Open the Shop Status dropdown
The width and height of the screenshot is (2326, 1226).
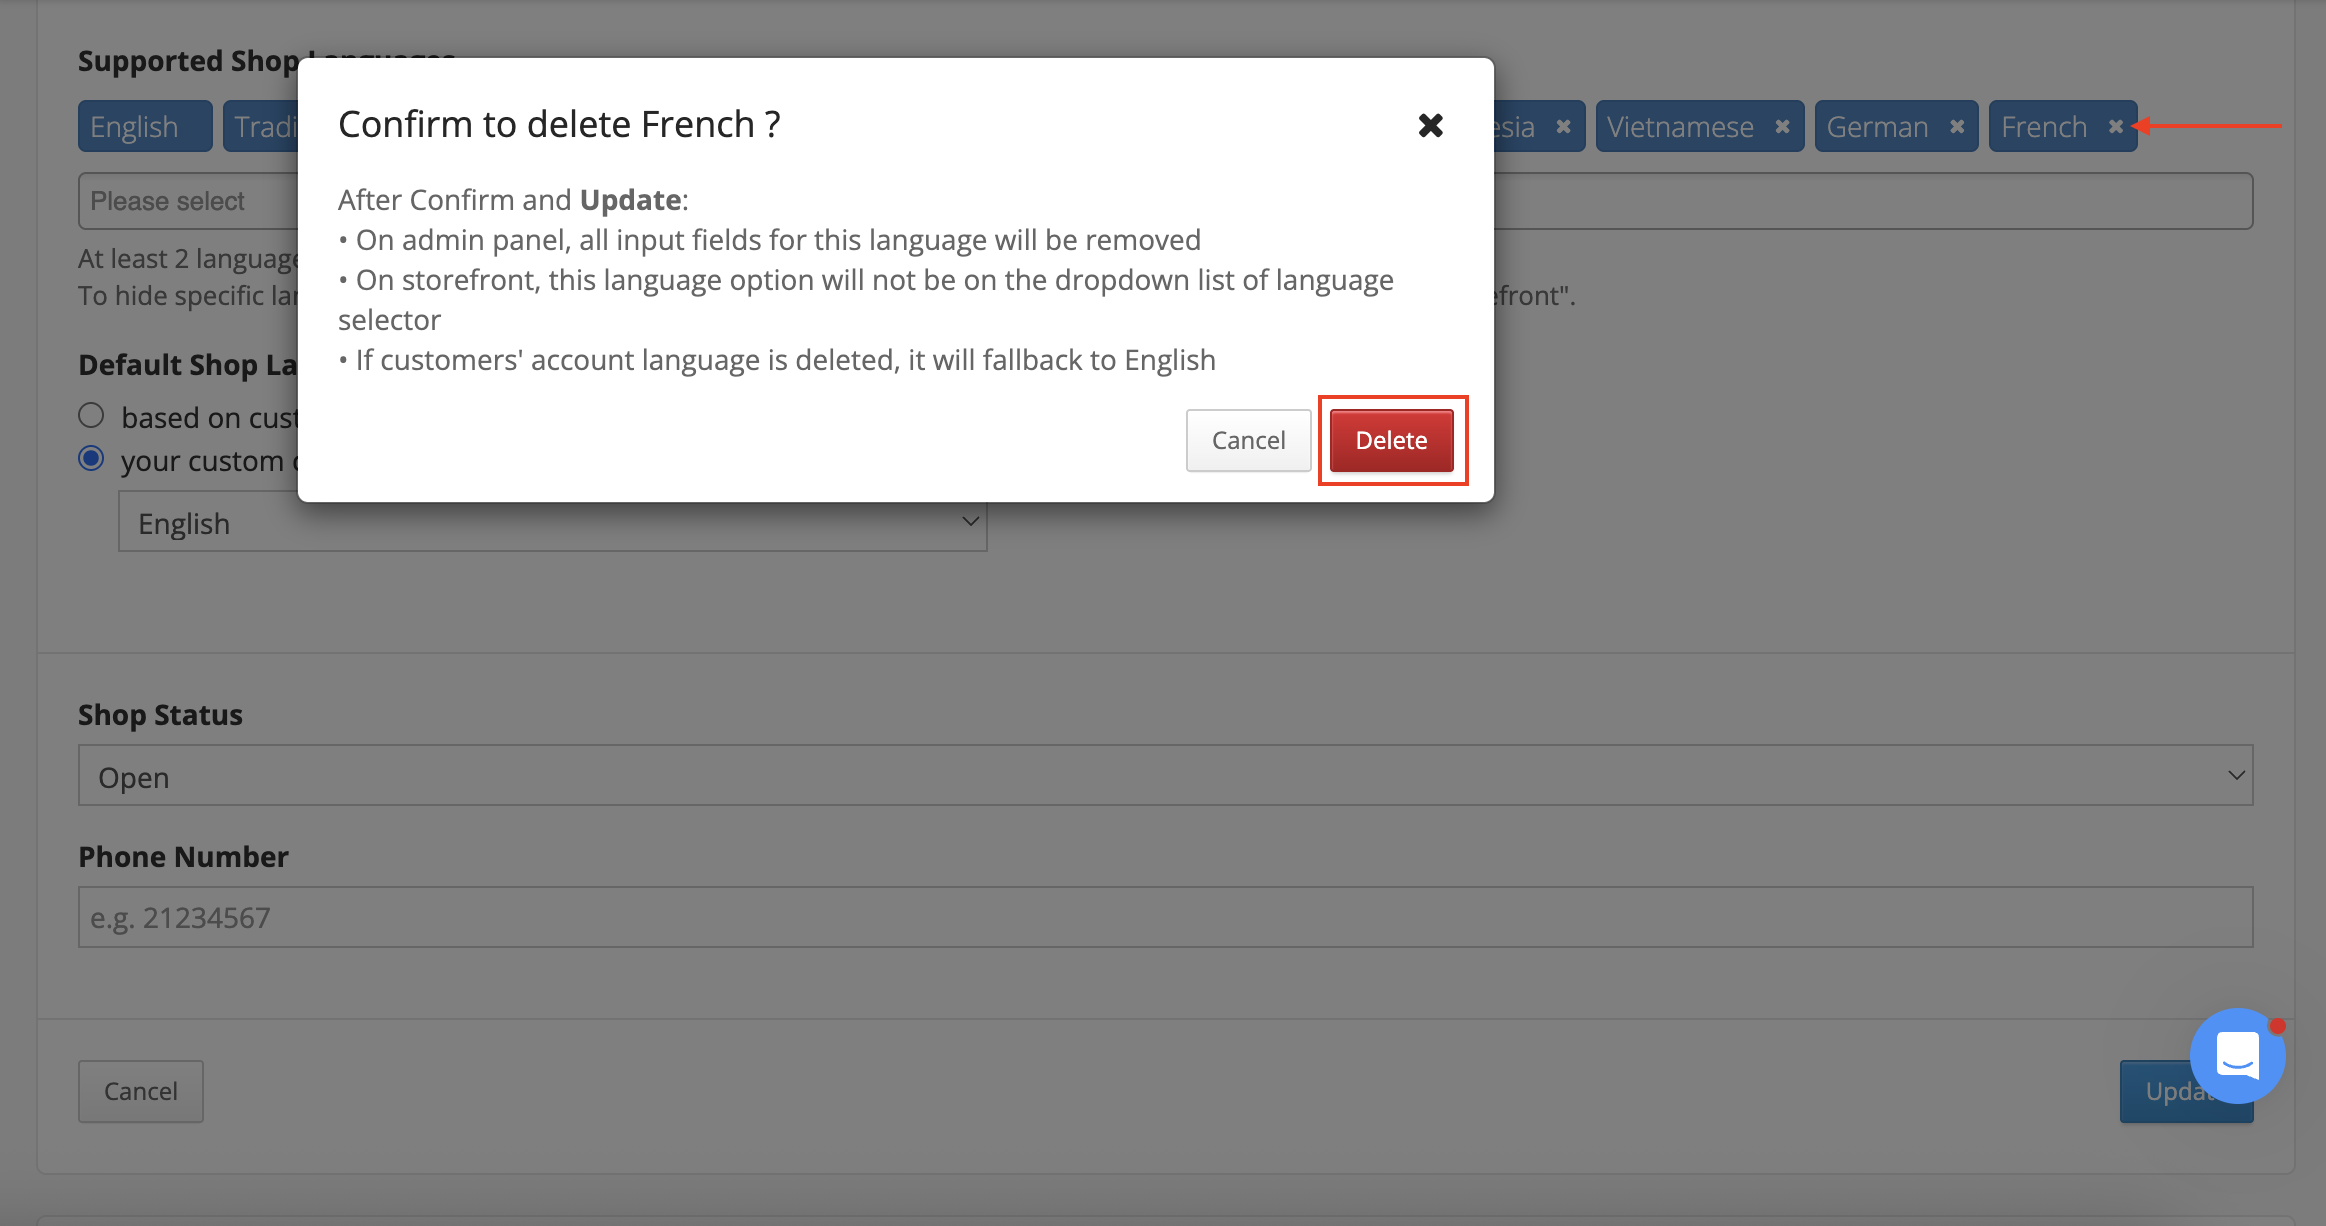pyautogui.click(x=1165, y=775)
